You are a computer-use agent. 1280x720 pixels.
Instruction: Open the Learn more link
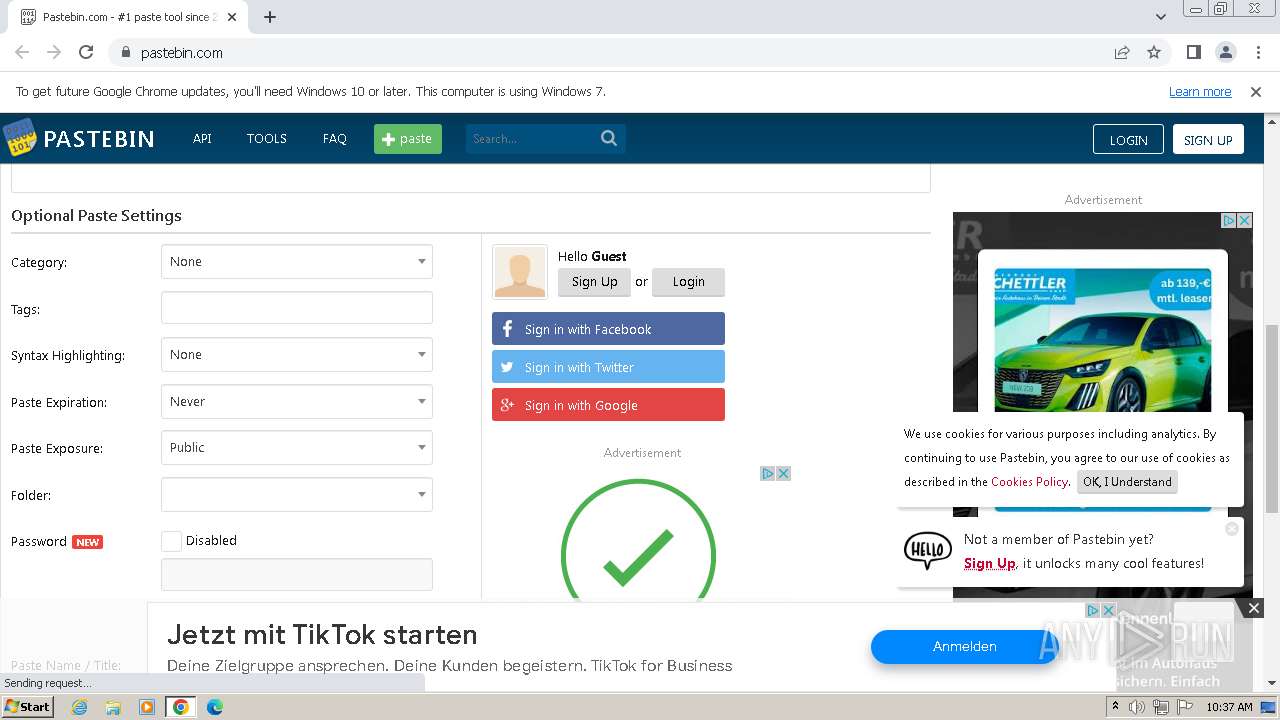[x=1200, y=91]
